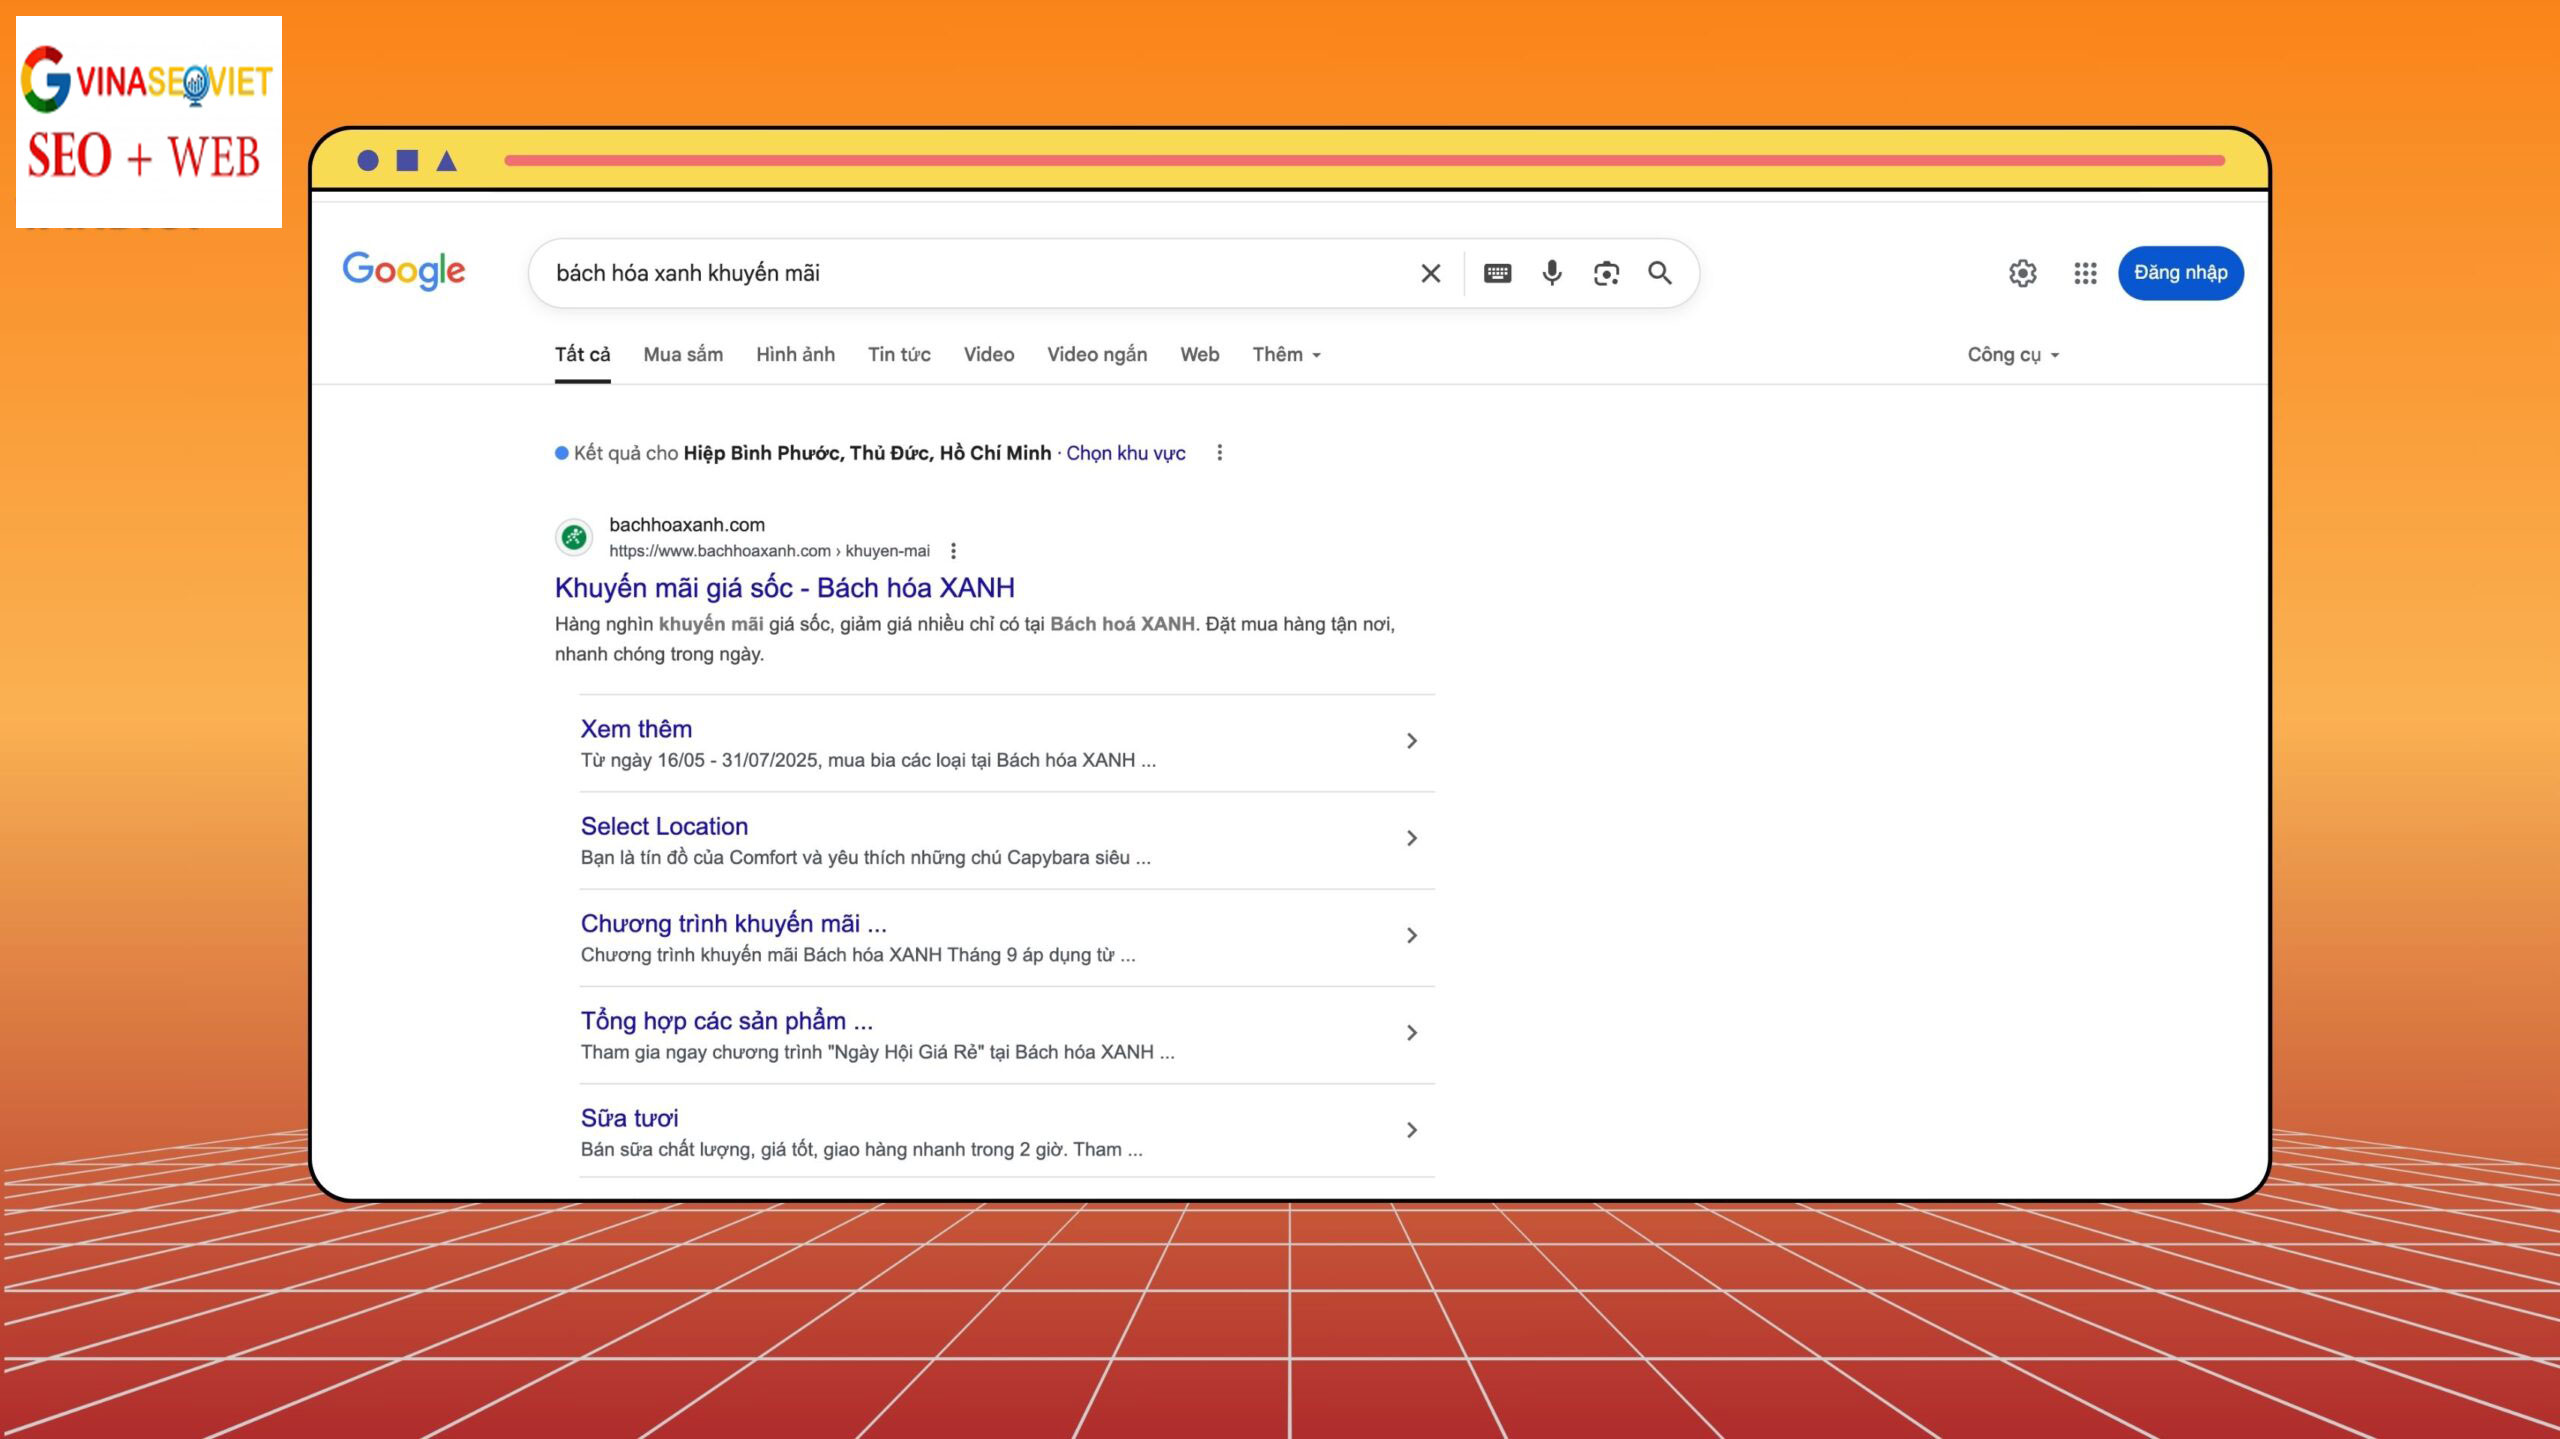Click the bachhoaxanh.com site name

tap(687, 525)
